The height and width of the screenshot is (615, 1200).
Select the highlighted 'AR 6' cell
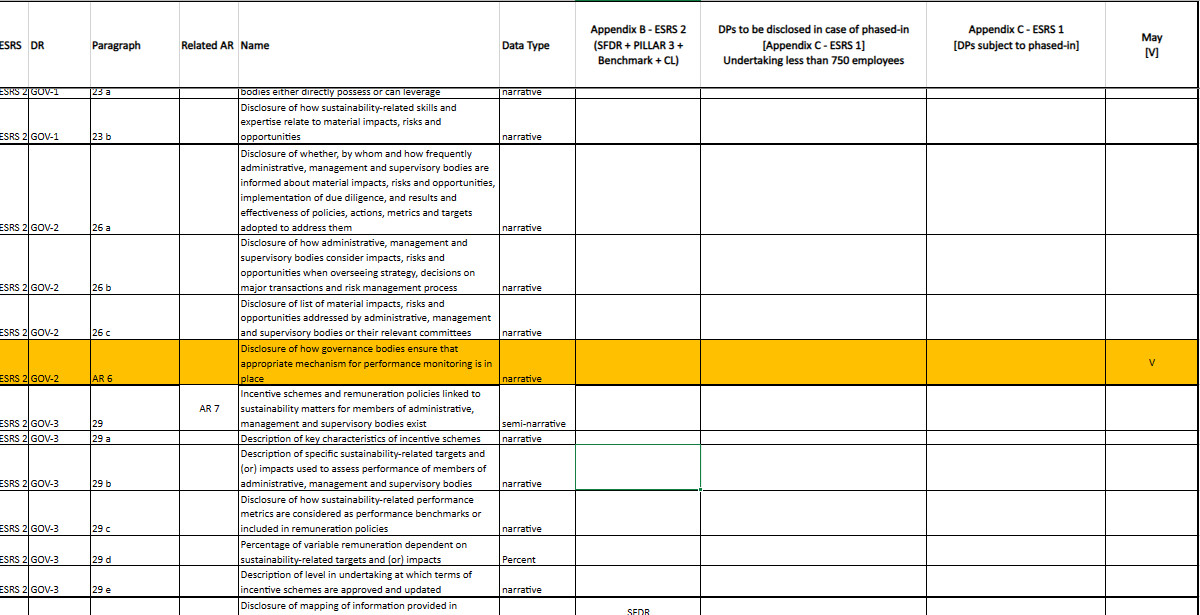[x=133, y=362]
